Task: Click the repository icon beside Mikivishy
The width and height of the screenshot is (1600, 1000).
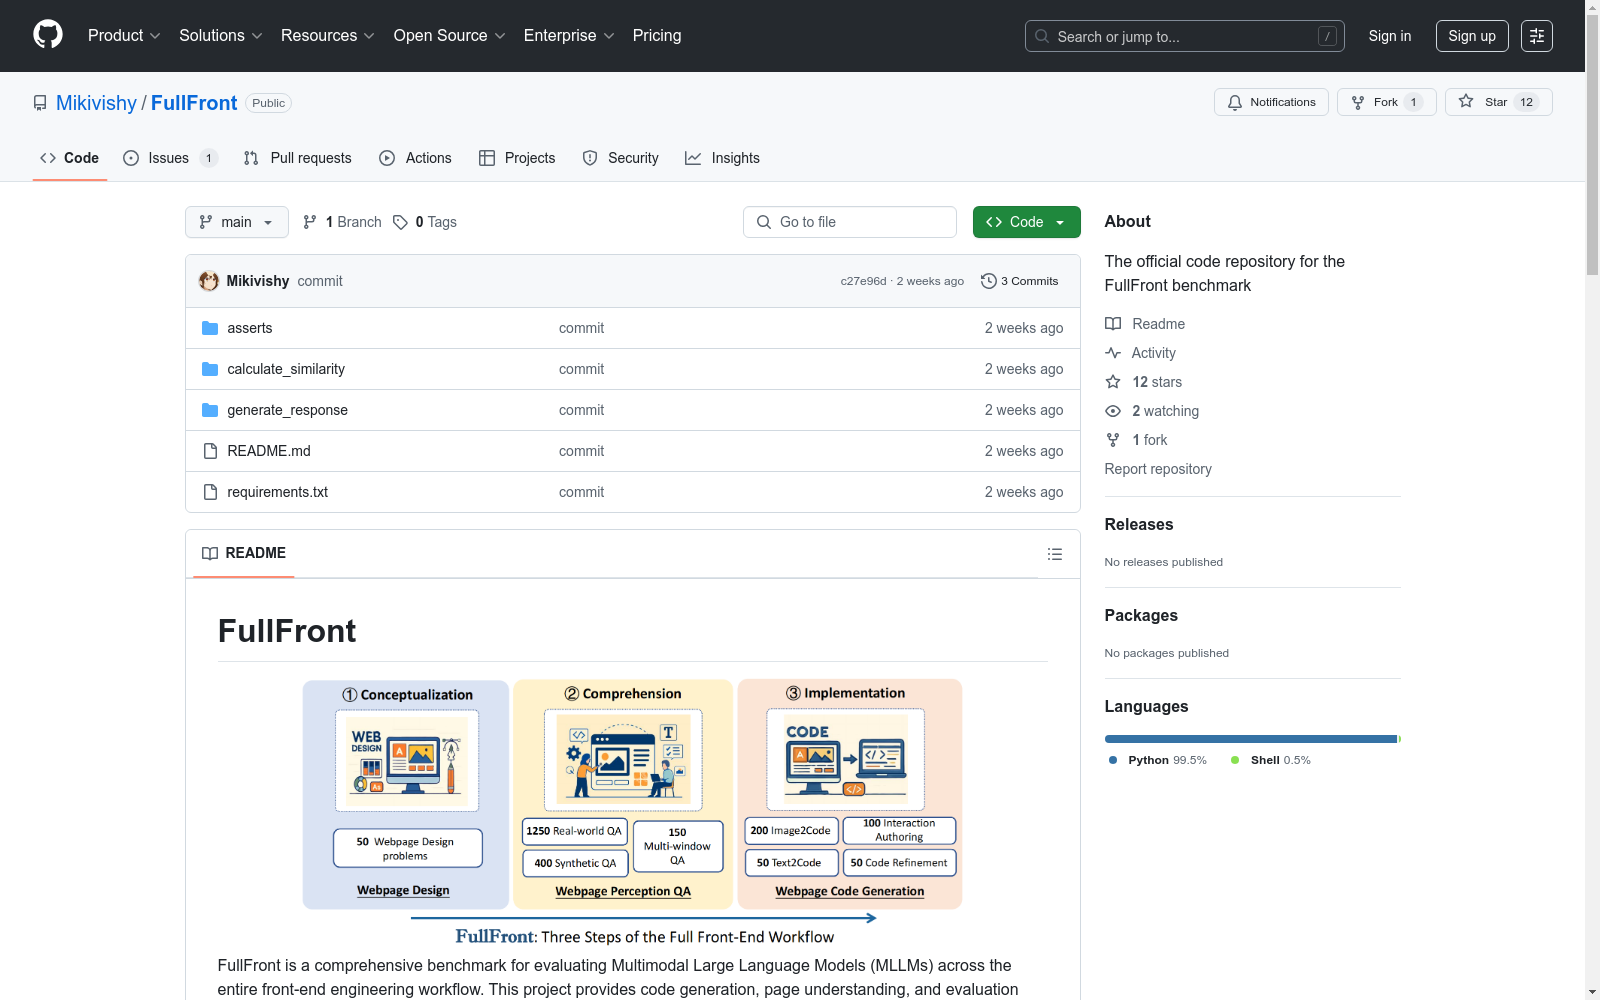Action: click(40, 103)
